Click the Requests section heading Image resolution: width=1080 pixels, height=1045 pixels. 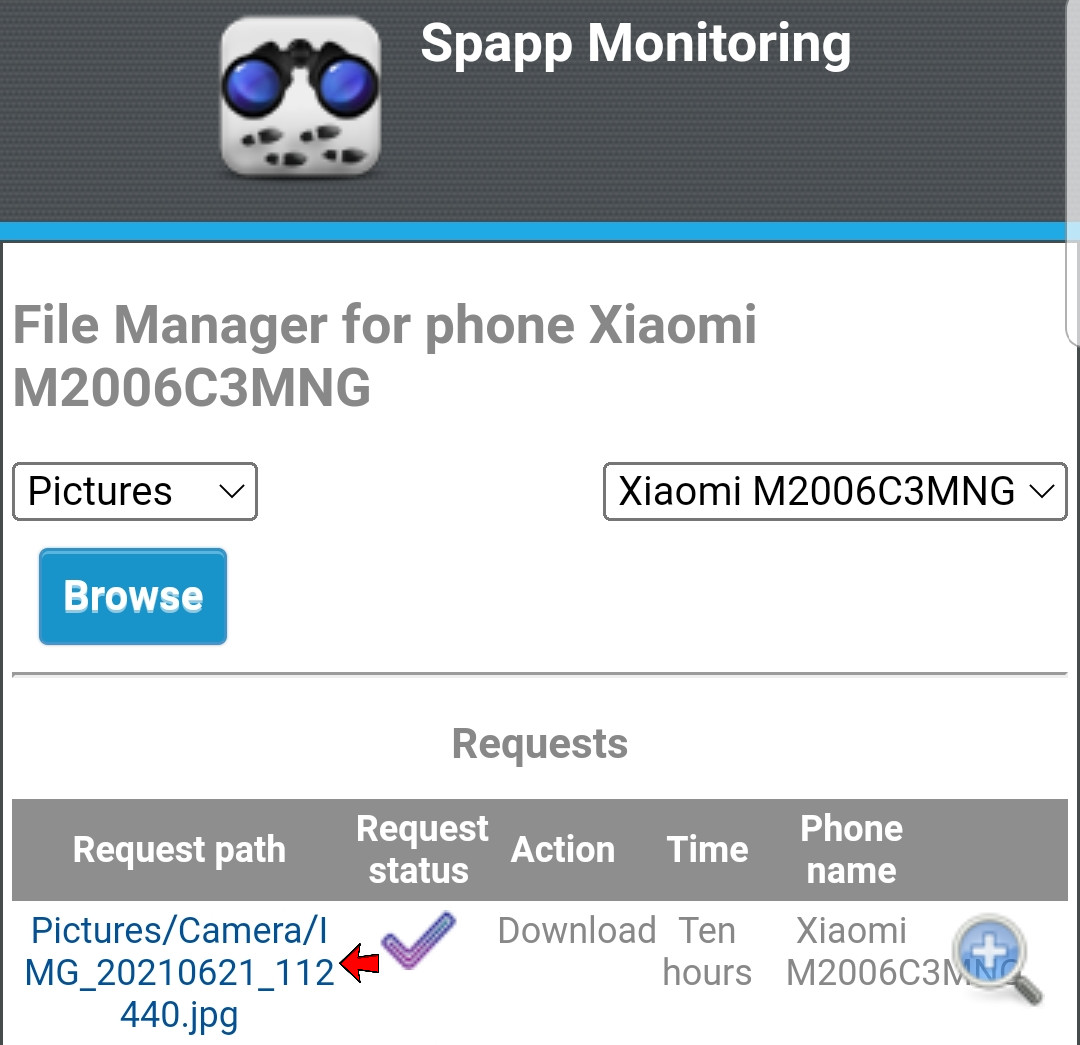(x=540, y=744)
